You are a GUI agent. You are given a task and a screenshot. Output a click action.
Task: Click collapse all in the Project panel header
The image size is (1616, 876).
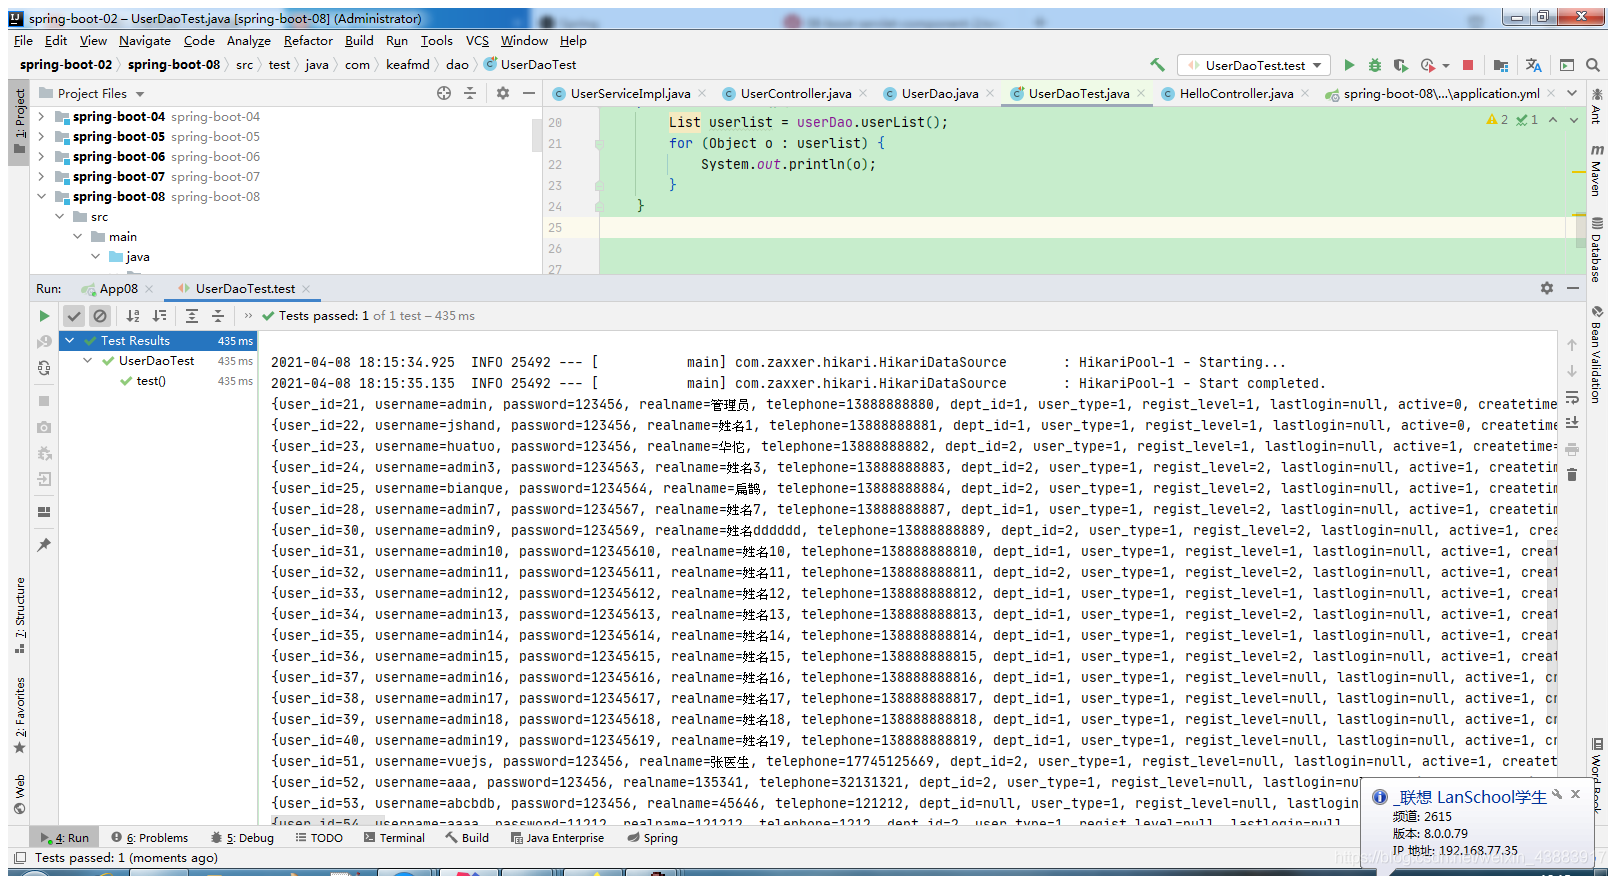point(470,93)
